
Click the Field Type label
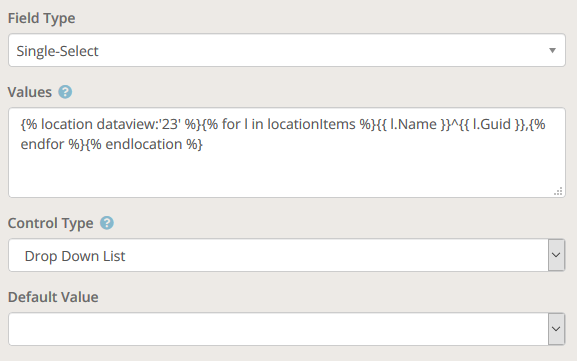click(x=42, y=18)
